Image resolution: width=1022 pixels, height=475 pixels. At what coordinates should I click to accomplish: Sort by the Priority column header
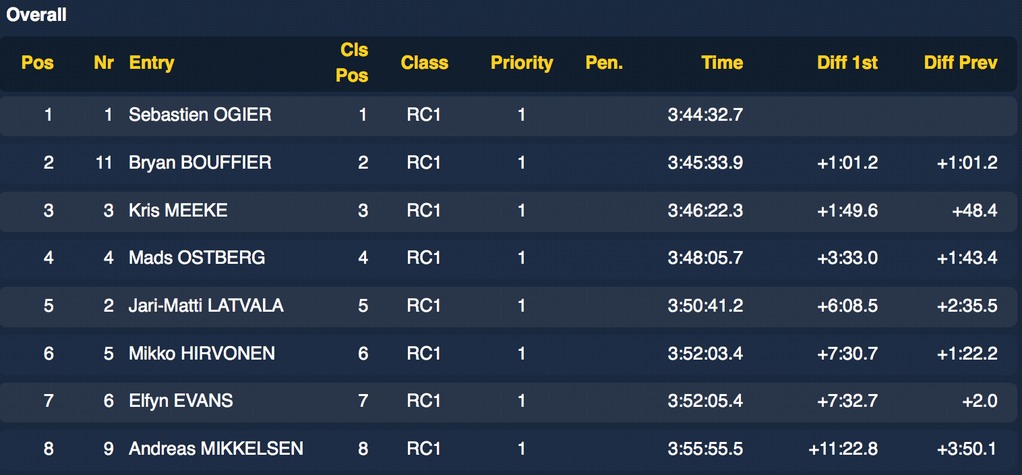tap(521, 63)
